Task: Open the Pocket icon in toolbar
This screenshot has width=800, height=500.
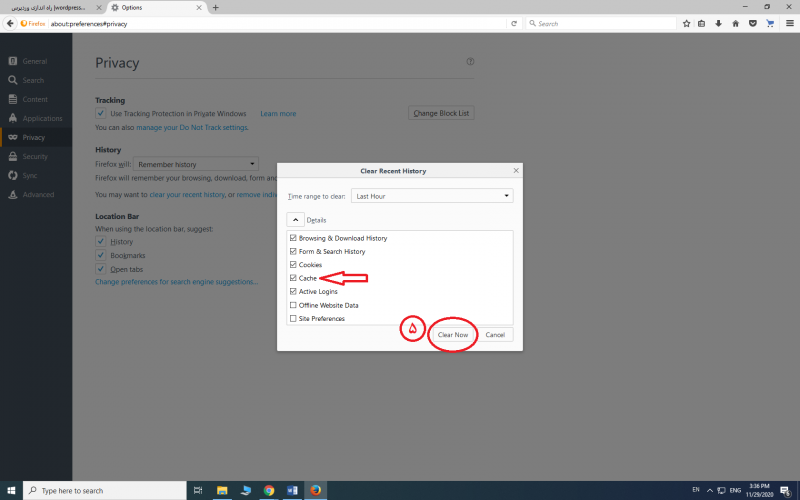Action: tap(751, 23)
